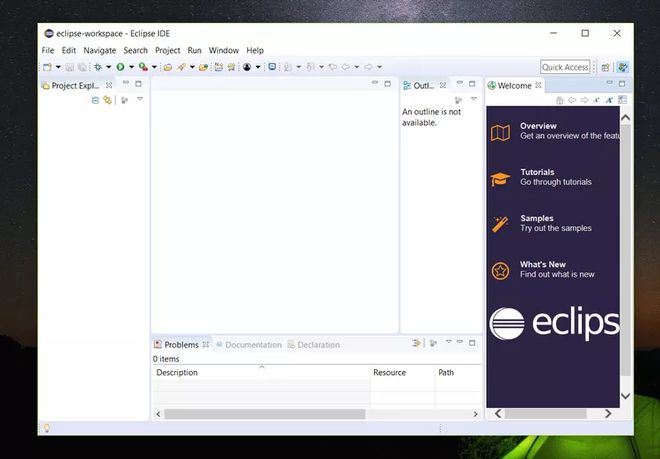Click the blue terminal monitor icon

click(272, 67)
